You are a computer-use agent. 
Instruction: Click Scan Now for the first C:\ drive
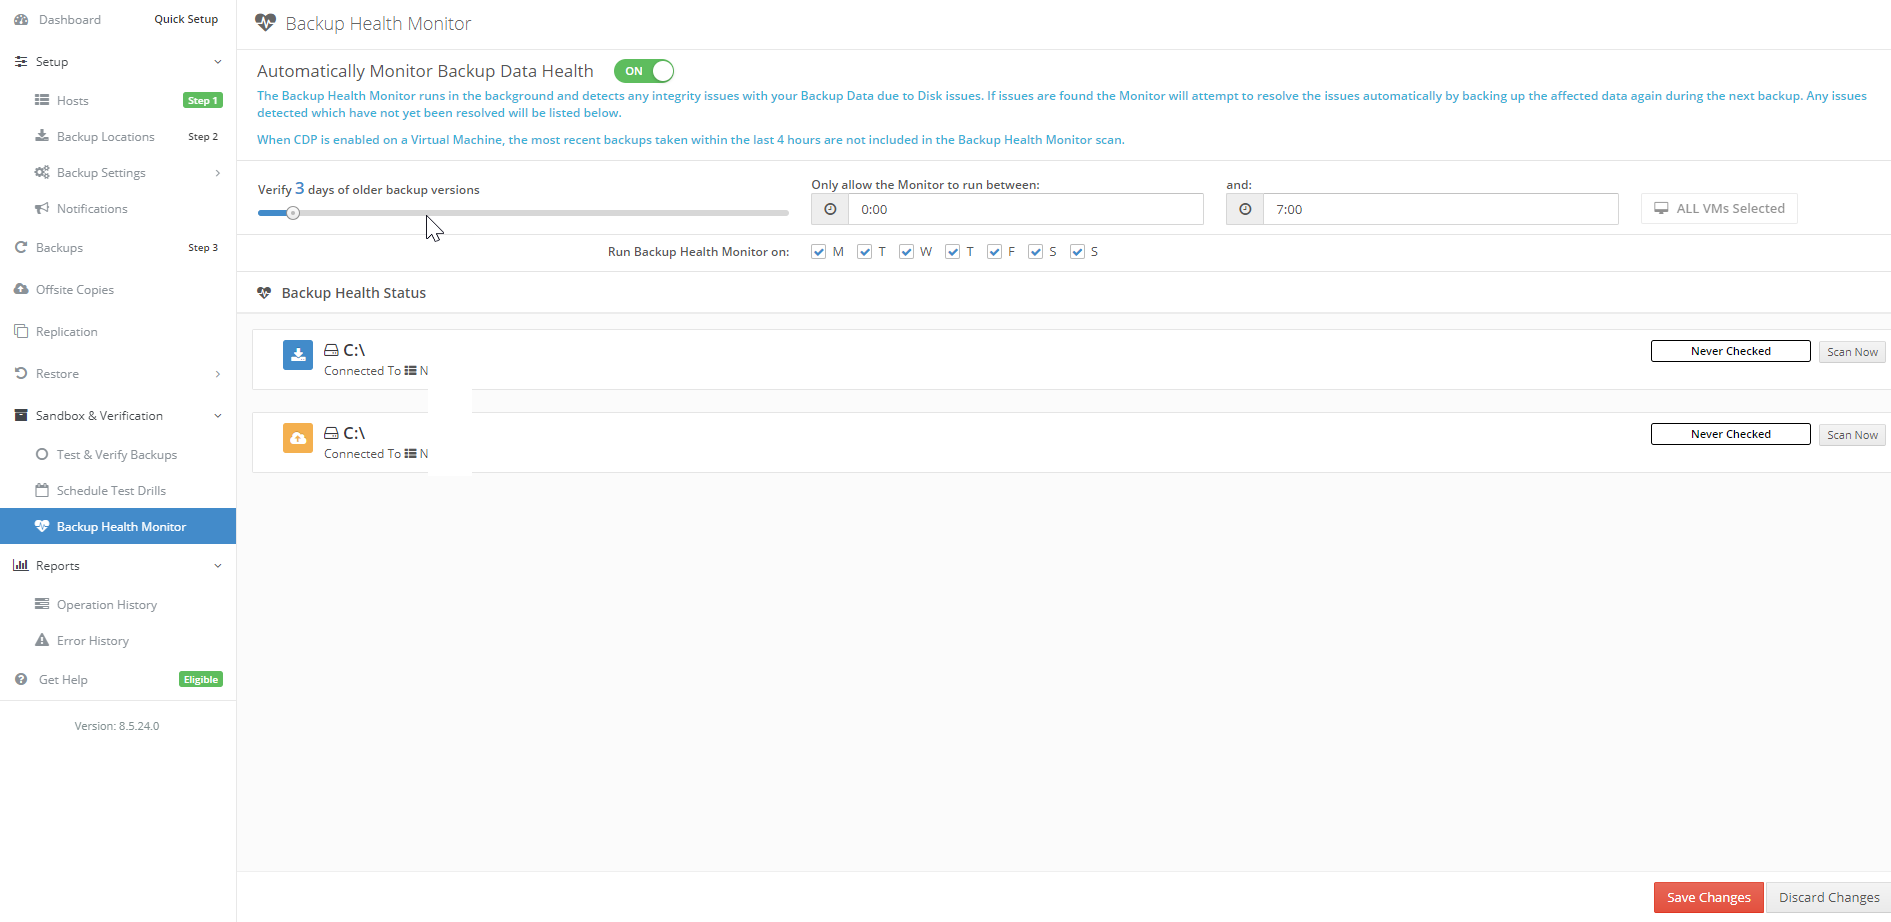pos(1852,352)
